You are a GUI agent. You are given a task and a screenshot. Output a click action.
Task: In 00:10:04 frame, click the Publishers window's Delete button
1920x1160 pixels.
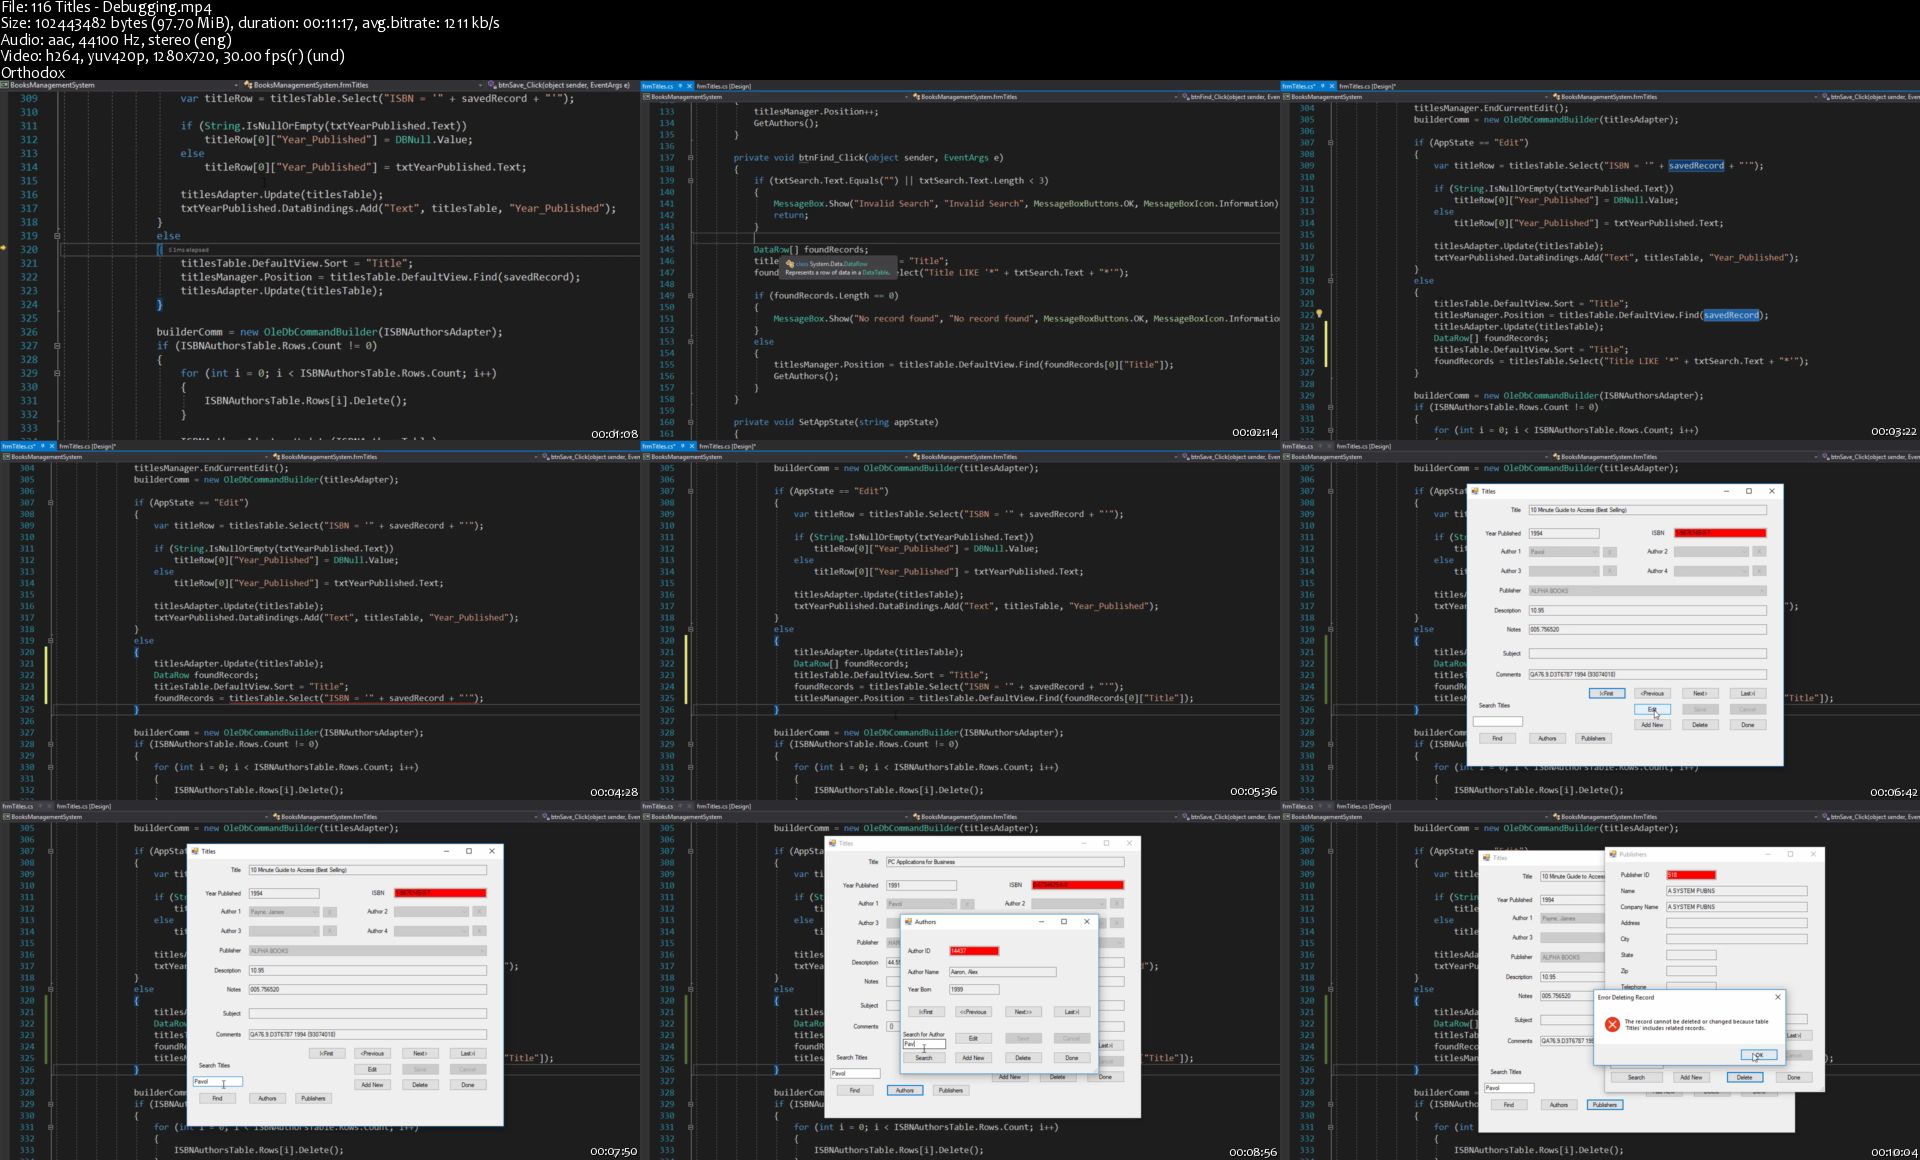[1744, 1077]
